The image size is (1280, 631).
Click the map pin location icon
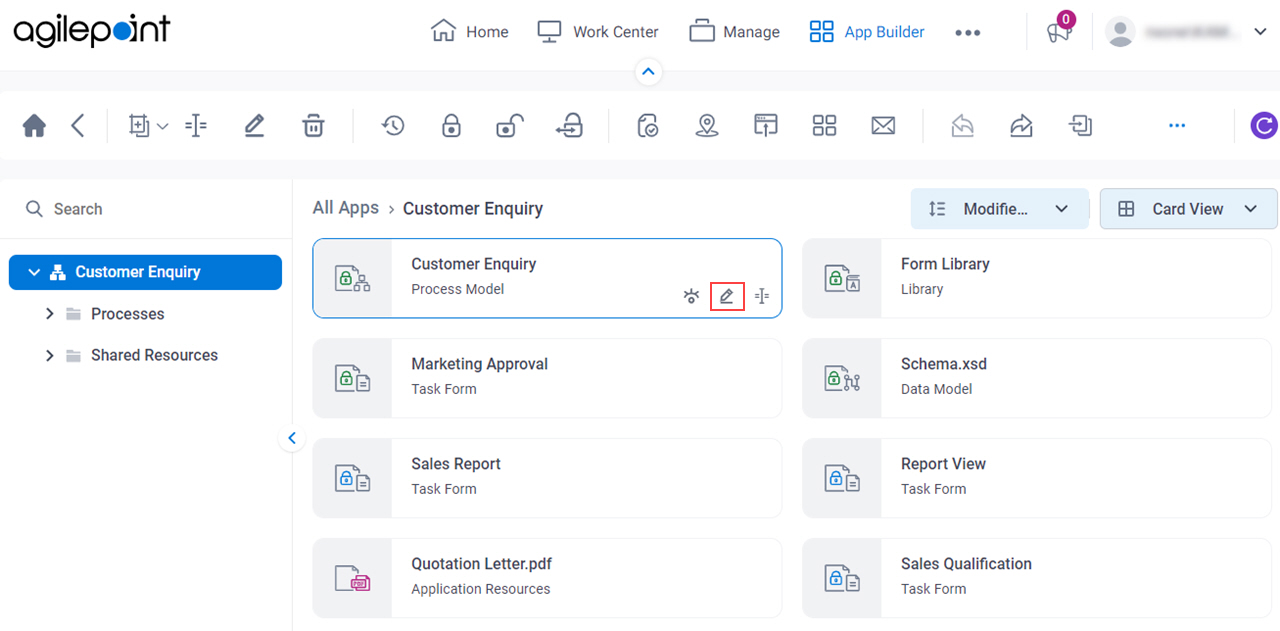(x=707, y=126)
